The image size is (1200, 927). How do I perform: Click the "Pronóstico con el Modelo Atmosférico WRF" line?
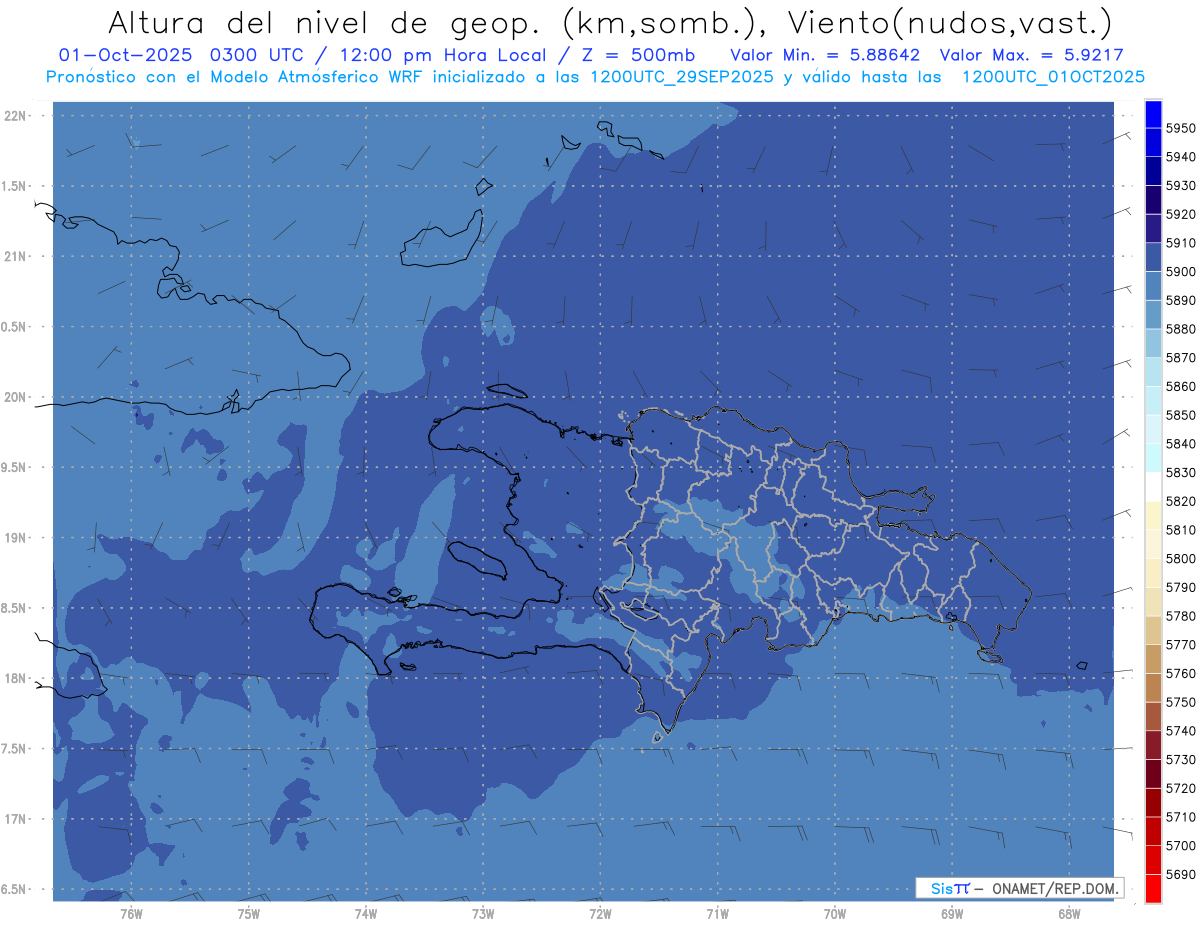234,77
